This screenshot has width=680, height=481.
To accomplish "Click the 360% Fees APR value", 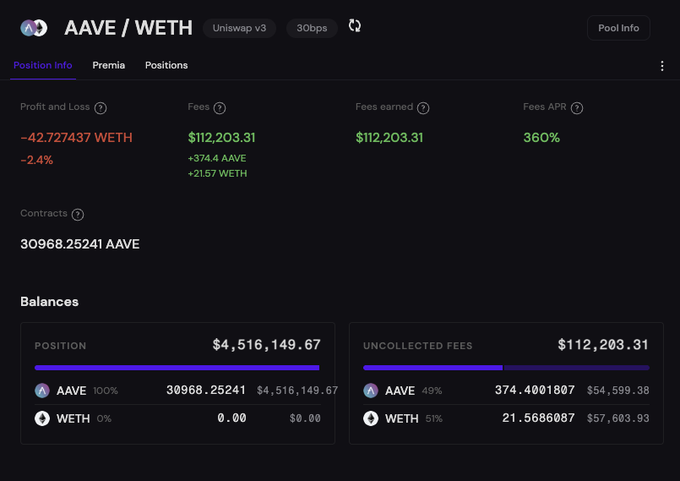I will coord(542,137).
